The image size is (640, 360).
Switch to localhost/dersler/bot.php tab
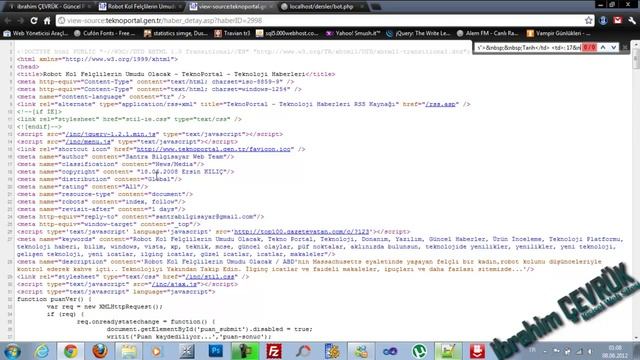click(x=322, y=7)
